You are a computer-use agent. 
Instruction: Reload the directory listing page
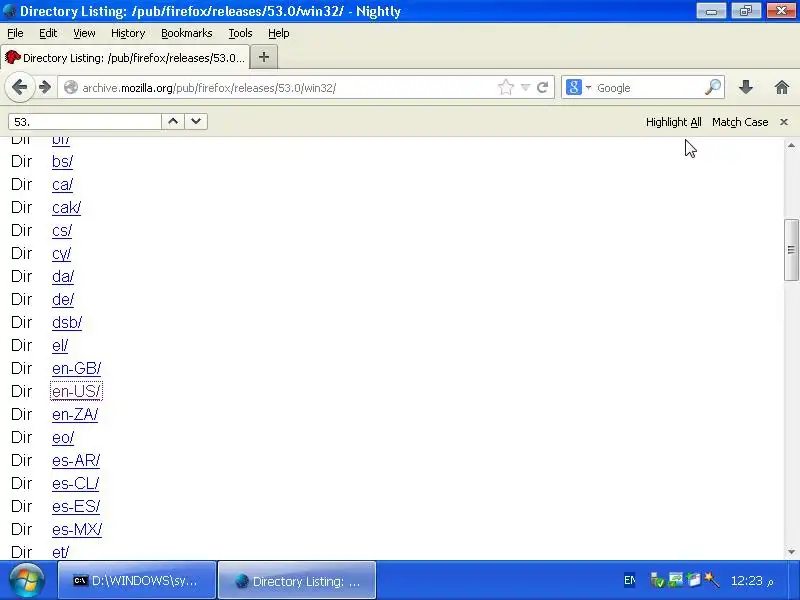543,88
